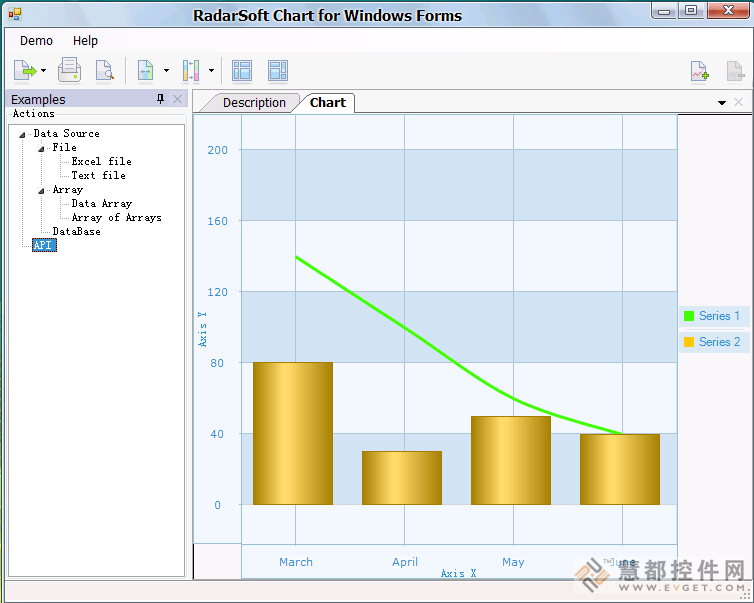754x603 pixels.
Task: Switch to the Description tab
Action: [254, 103]
